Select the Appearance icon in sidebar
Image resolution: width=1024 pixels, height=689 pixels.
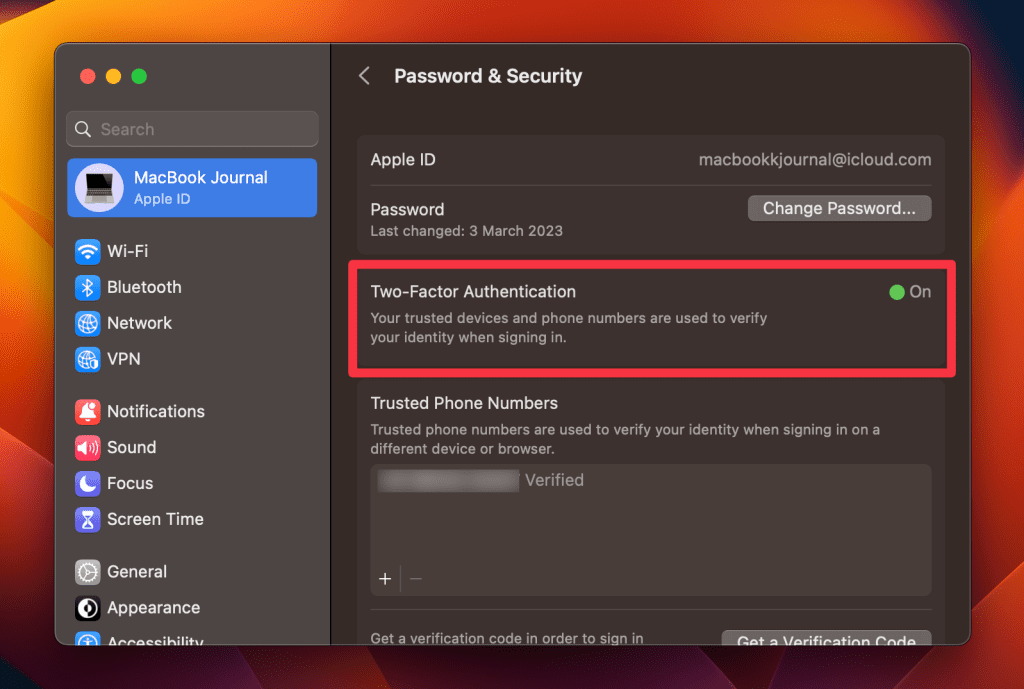[x=88, y=608]
